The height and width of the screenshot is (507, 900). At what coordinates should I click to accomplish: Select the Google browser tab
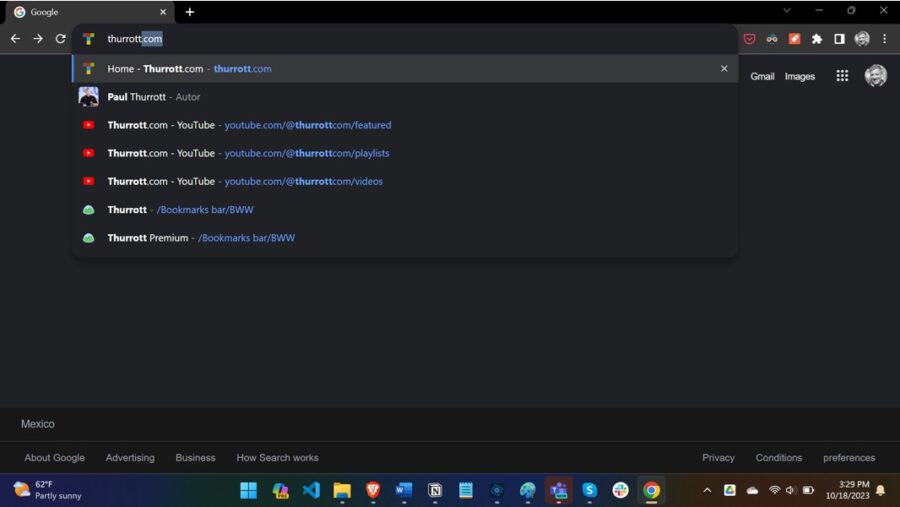tap(89, 12)
